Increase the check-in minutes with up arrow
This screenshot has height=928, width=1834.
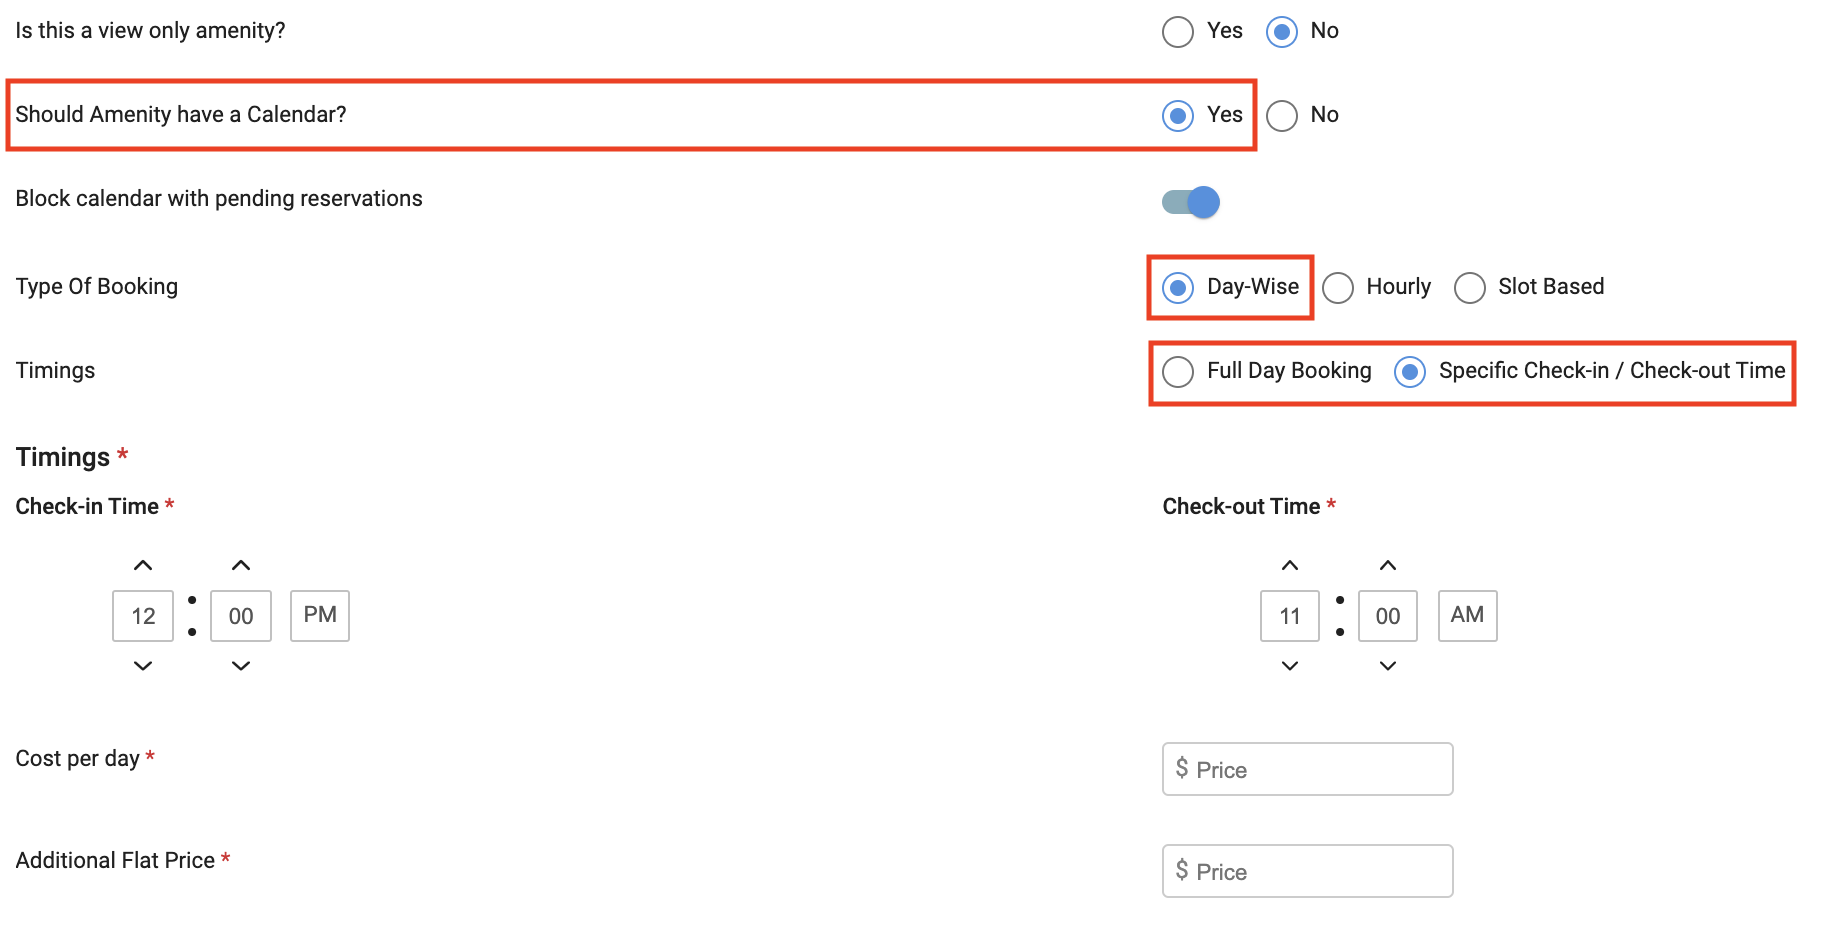point(241,565)
